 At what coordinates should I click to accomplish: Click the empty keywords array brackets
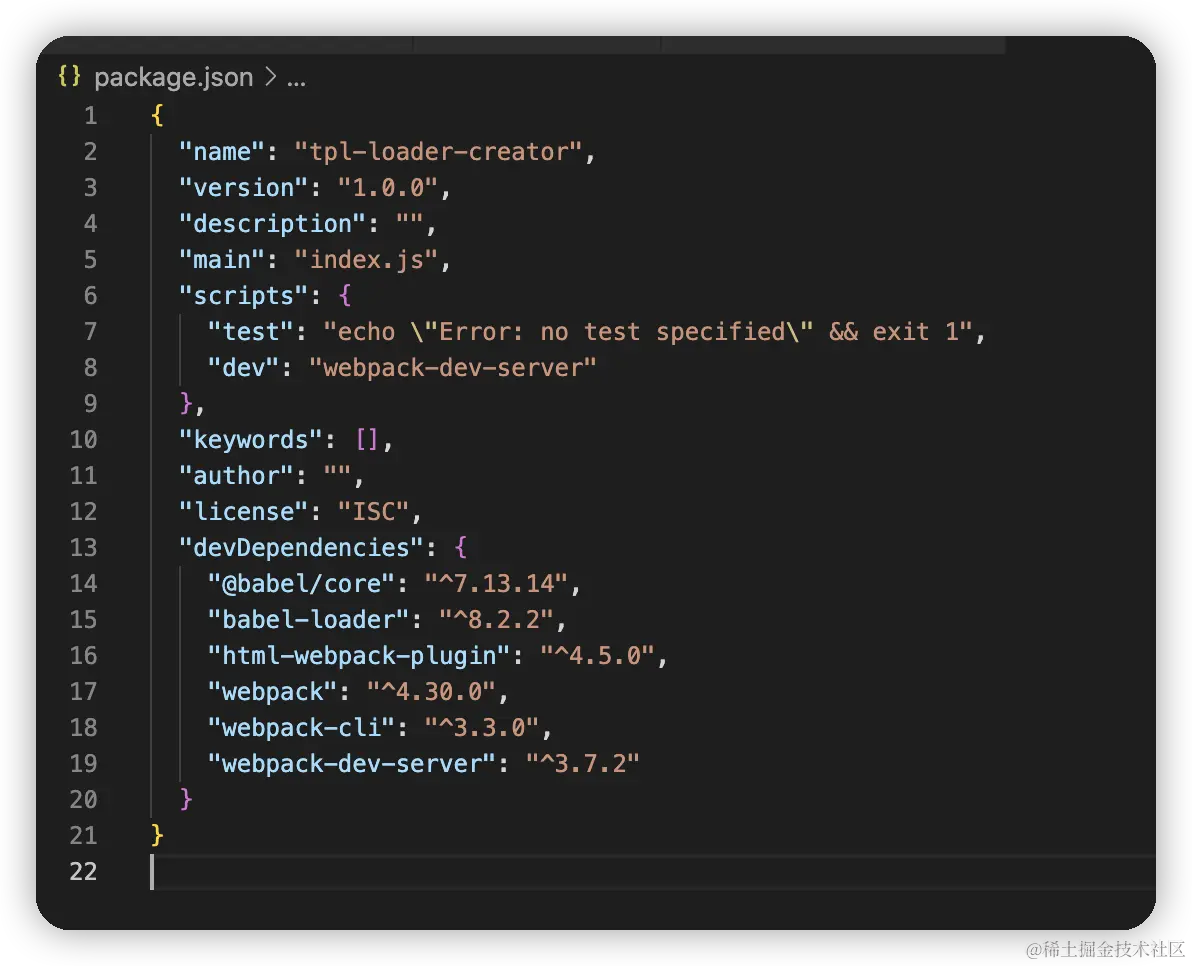[368, 439]
